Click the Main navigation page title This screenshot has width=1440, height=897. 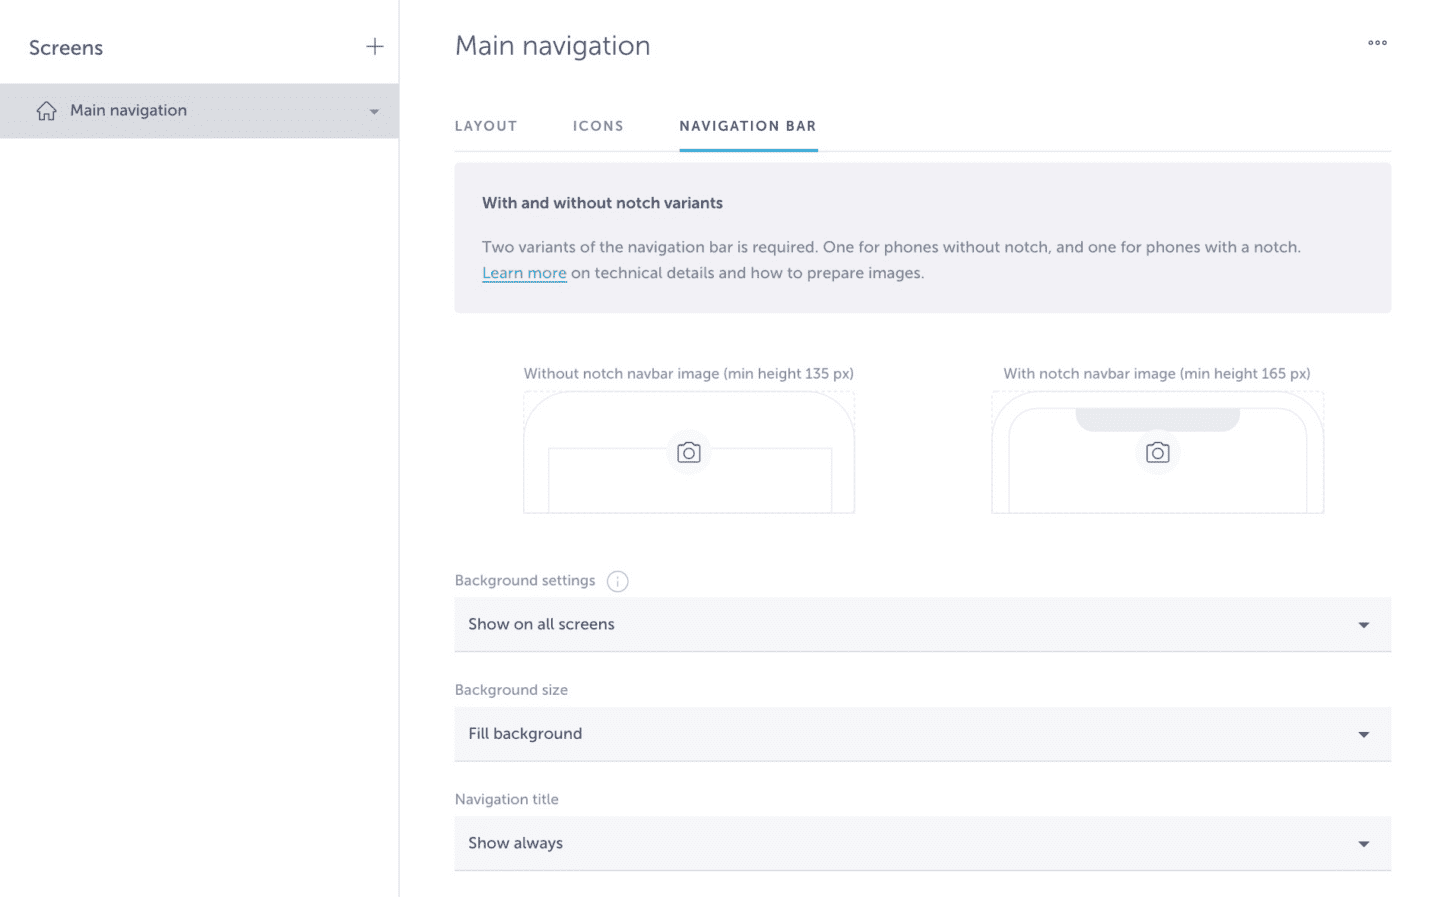tap(553, 46)
